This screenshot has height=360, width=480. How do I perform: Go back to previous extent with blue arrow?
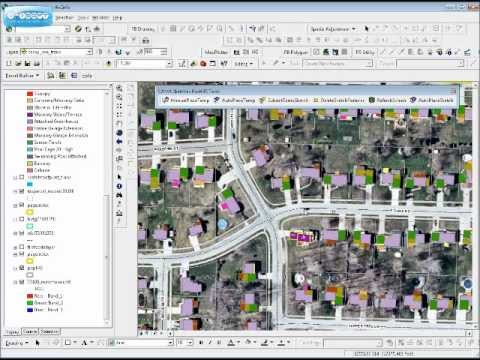pyautogui.click(x=119, y=141)
